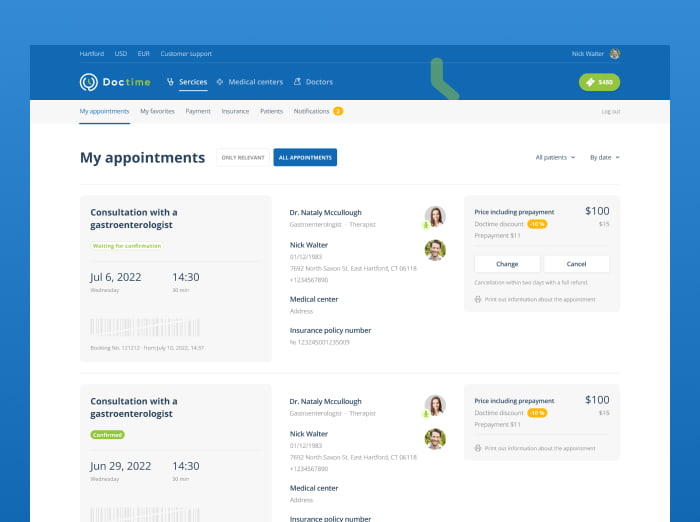Open Nick Walter's photo in Jun 29 card
This screenshot has width=700, height=522.
tap(435, 439)
